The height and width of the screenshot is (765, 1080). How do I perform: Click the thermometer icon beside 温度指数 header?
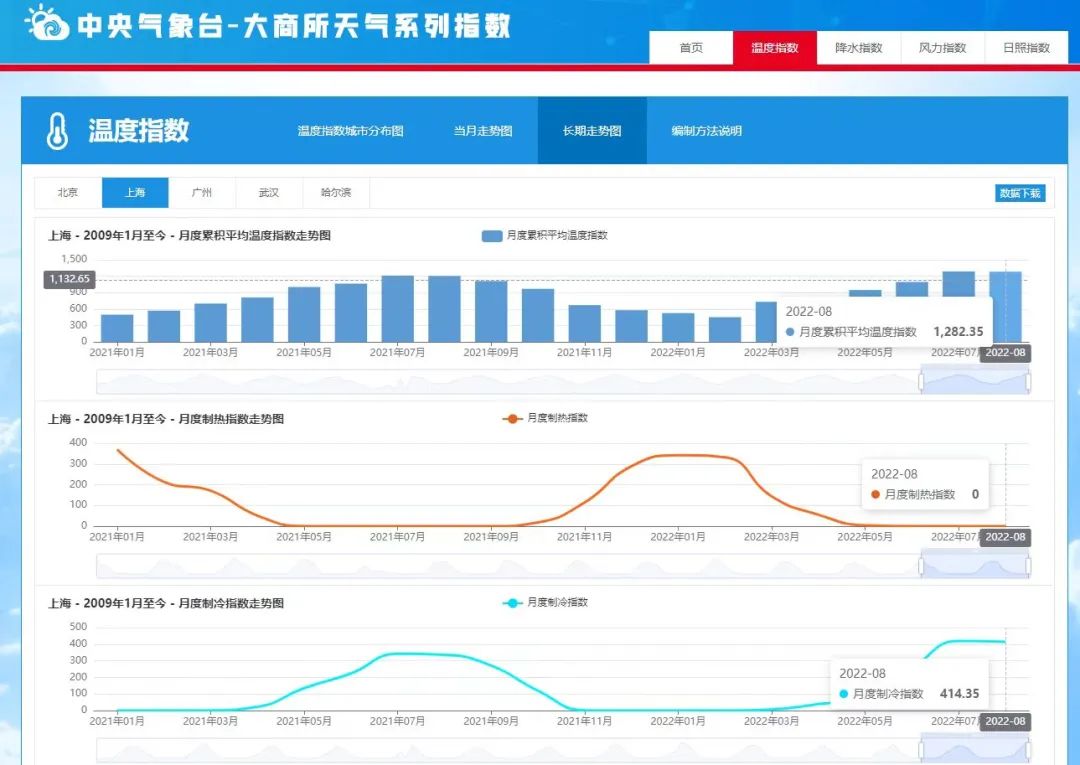pyautogui.click(x=59, y=130)
